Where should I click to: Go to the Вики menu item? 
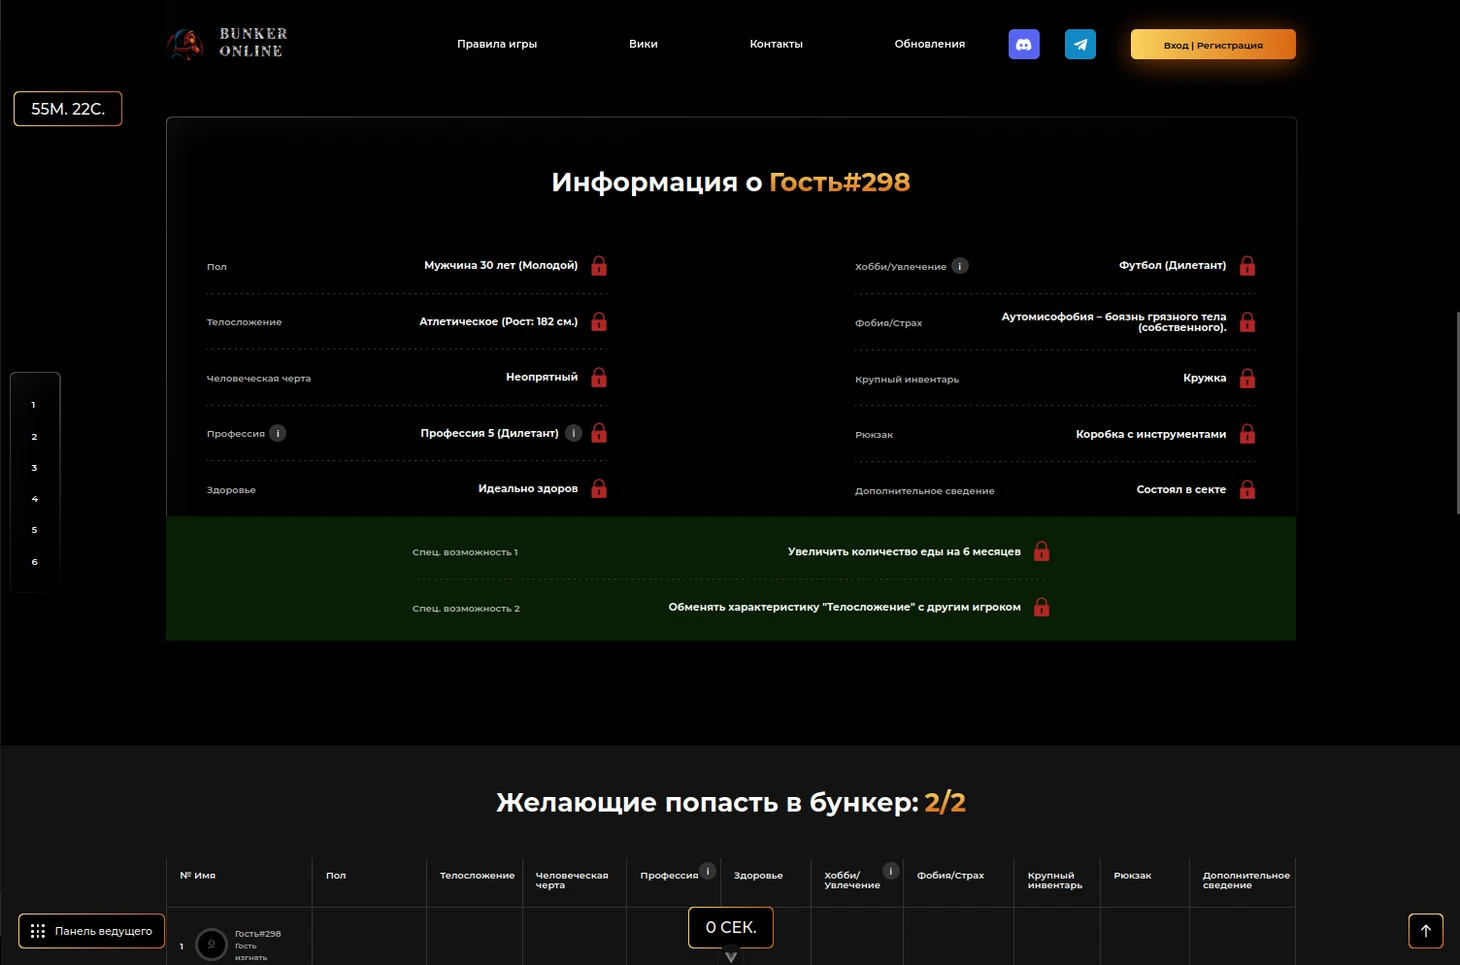tap(643, 44)
